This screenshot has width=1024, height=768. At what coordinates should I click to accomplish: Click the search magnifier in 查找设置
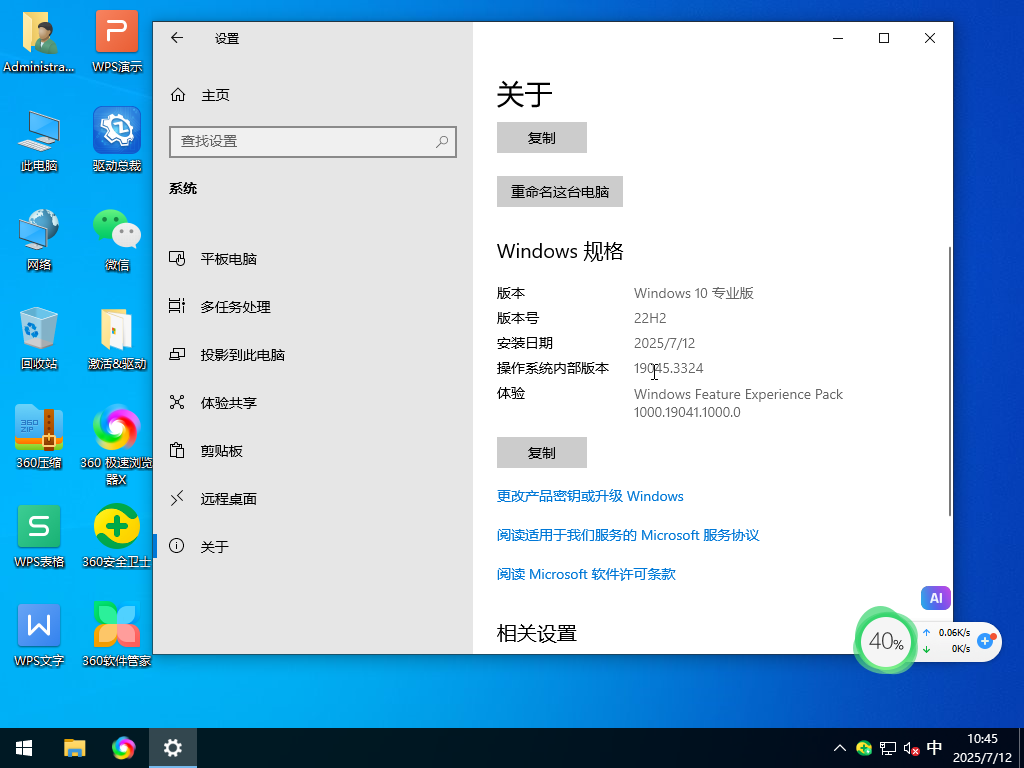click(442, 141)
